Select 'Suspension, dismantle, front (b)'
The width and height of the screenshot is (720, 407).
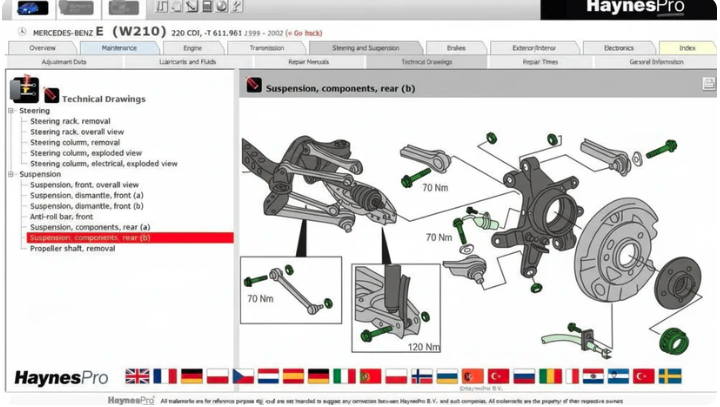click(87, 206)
